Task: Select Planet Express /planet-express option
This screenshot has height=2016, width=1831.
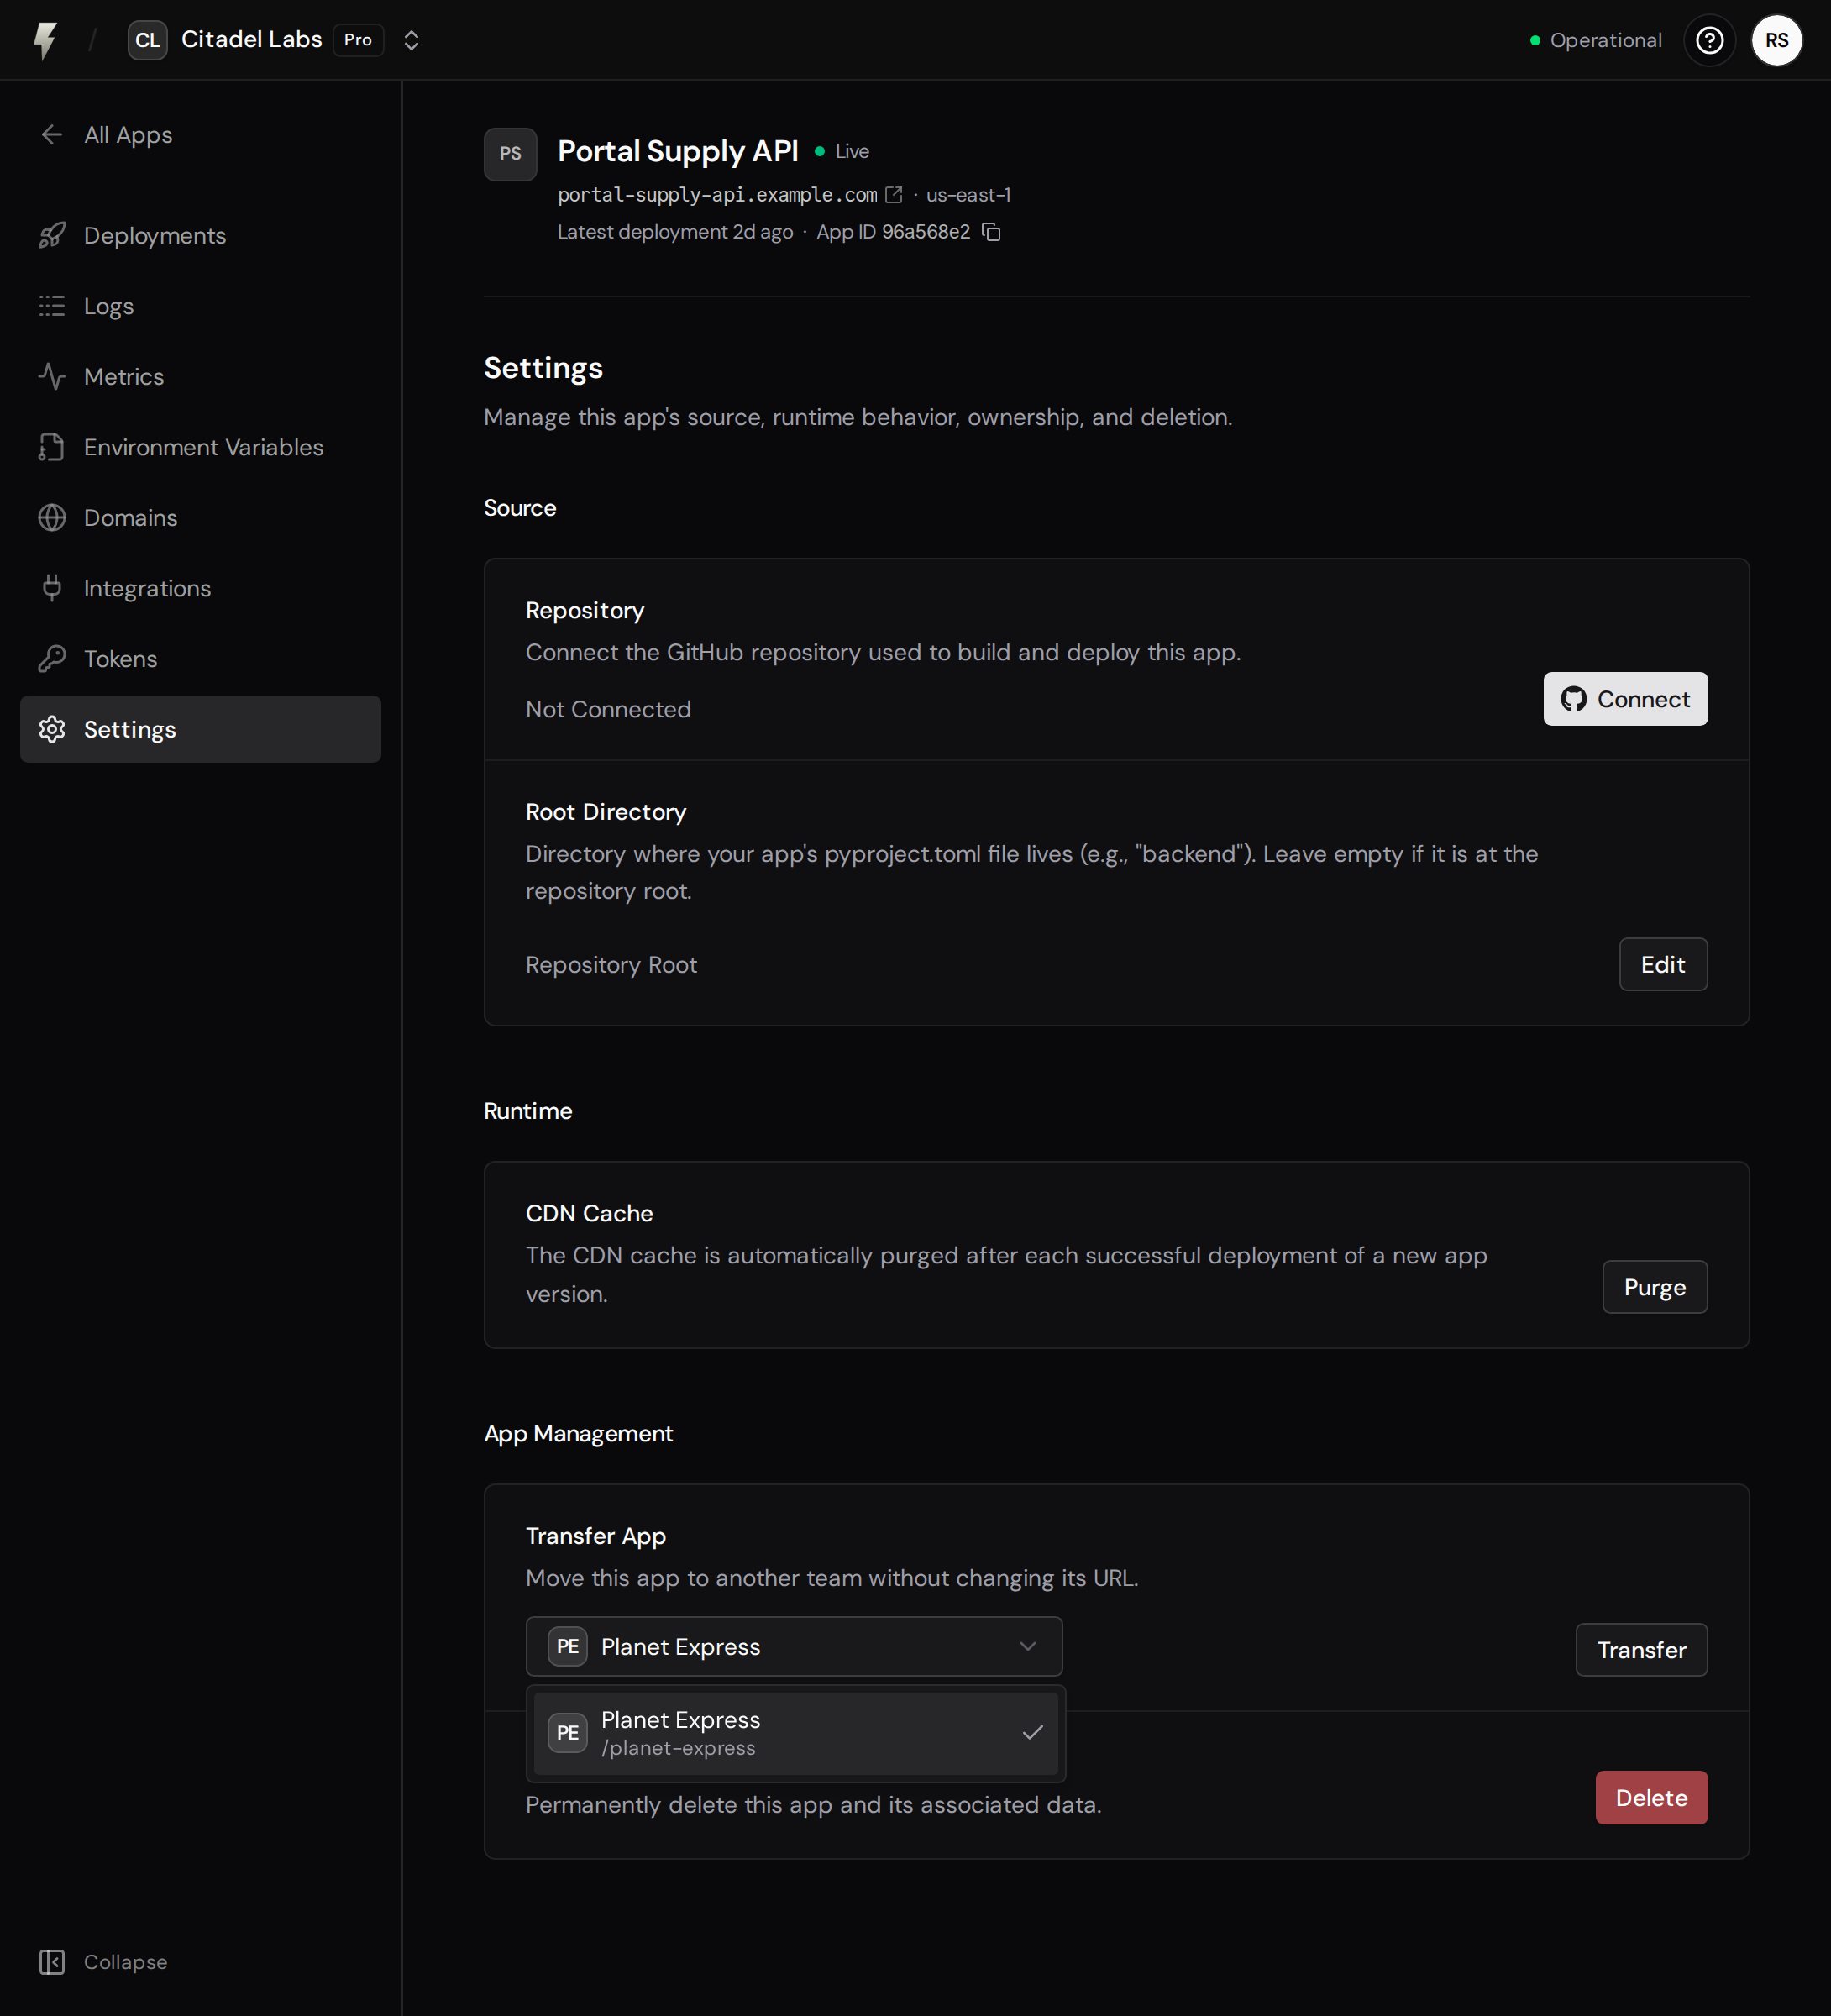Action: pos(795,1733)
